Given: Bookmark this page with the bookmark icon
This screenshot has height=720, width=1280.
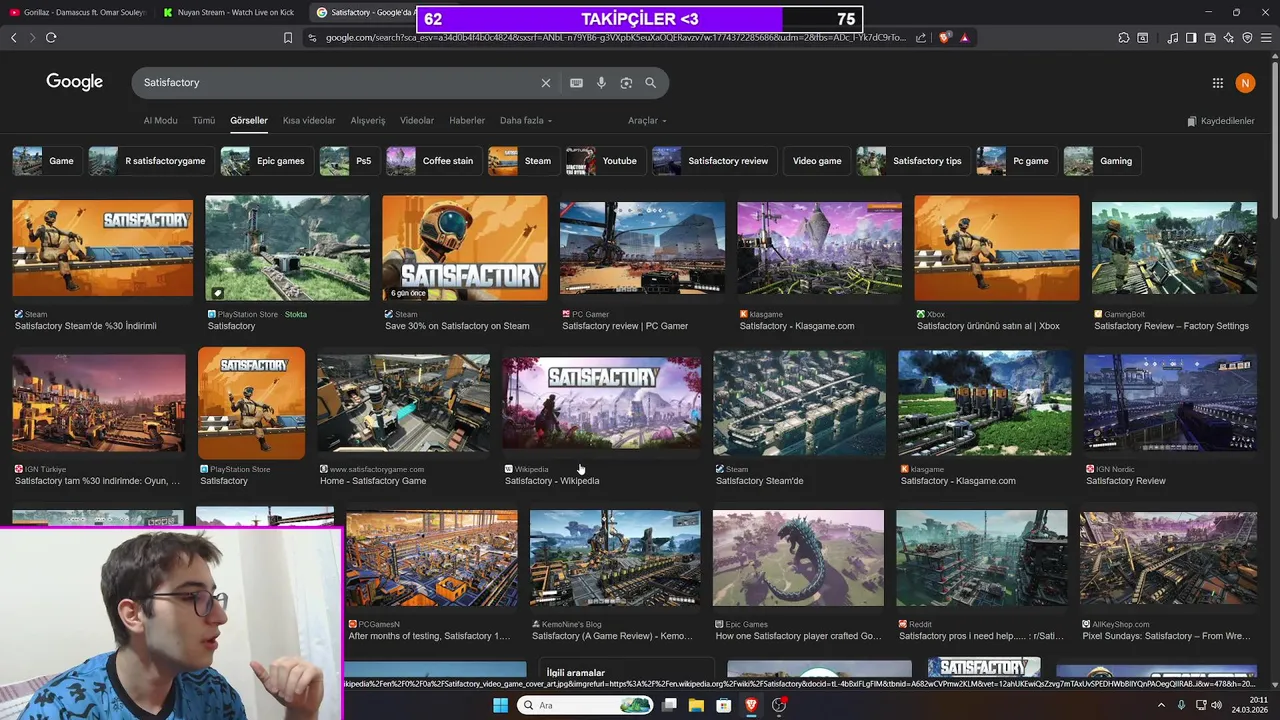Looking at the screenshot, I should tap(288, 38).
